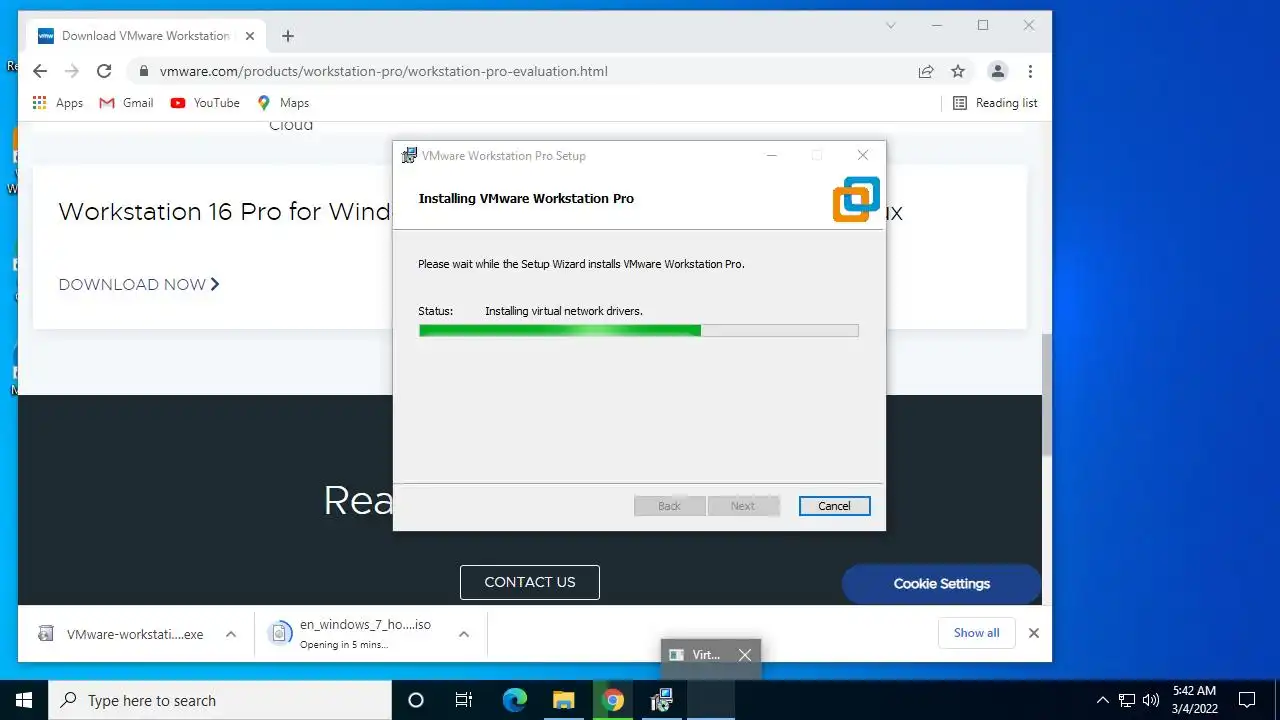Click the Chrome page vertical scrollbar
The image size is (1280, 720).
[1046, 395]
